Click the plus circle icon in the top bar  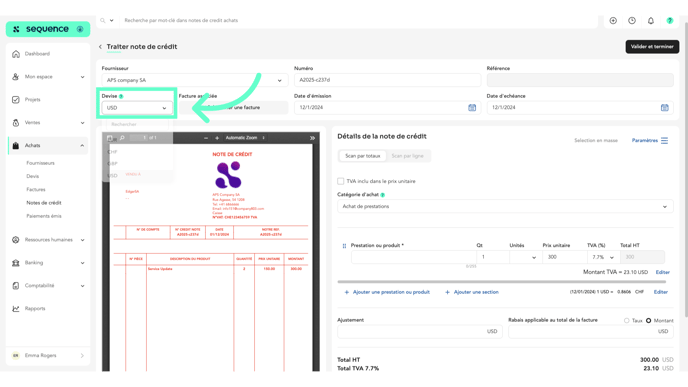(613, 21)
